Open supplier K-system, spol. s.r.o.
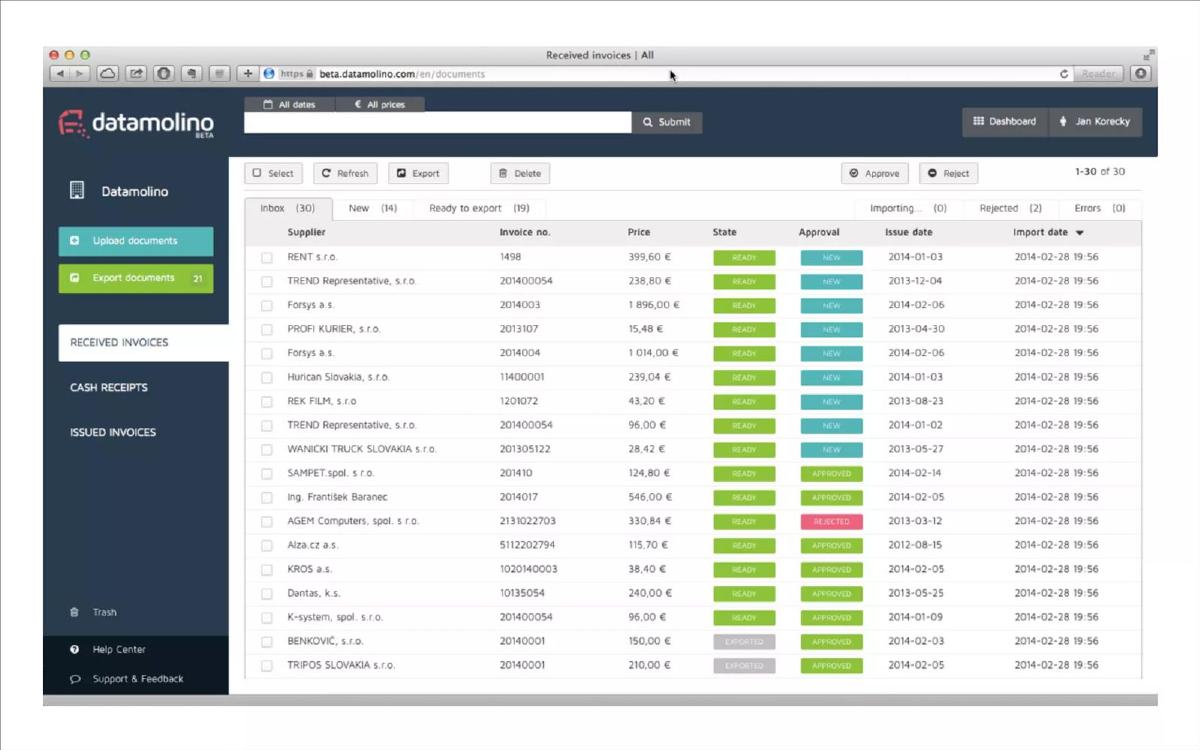Screen dimensions: 1200x750 click(x=335, y=617)
